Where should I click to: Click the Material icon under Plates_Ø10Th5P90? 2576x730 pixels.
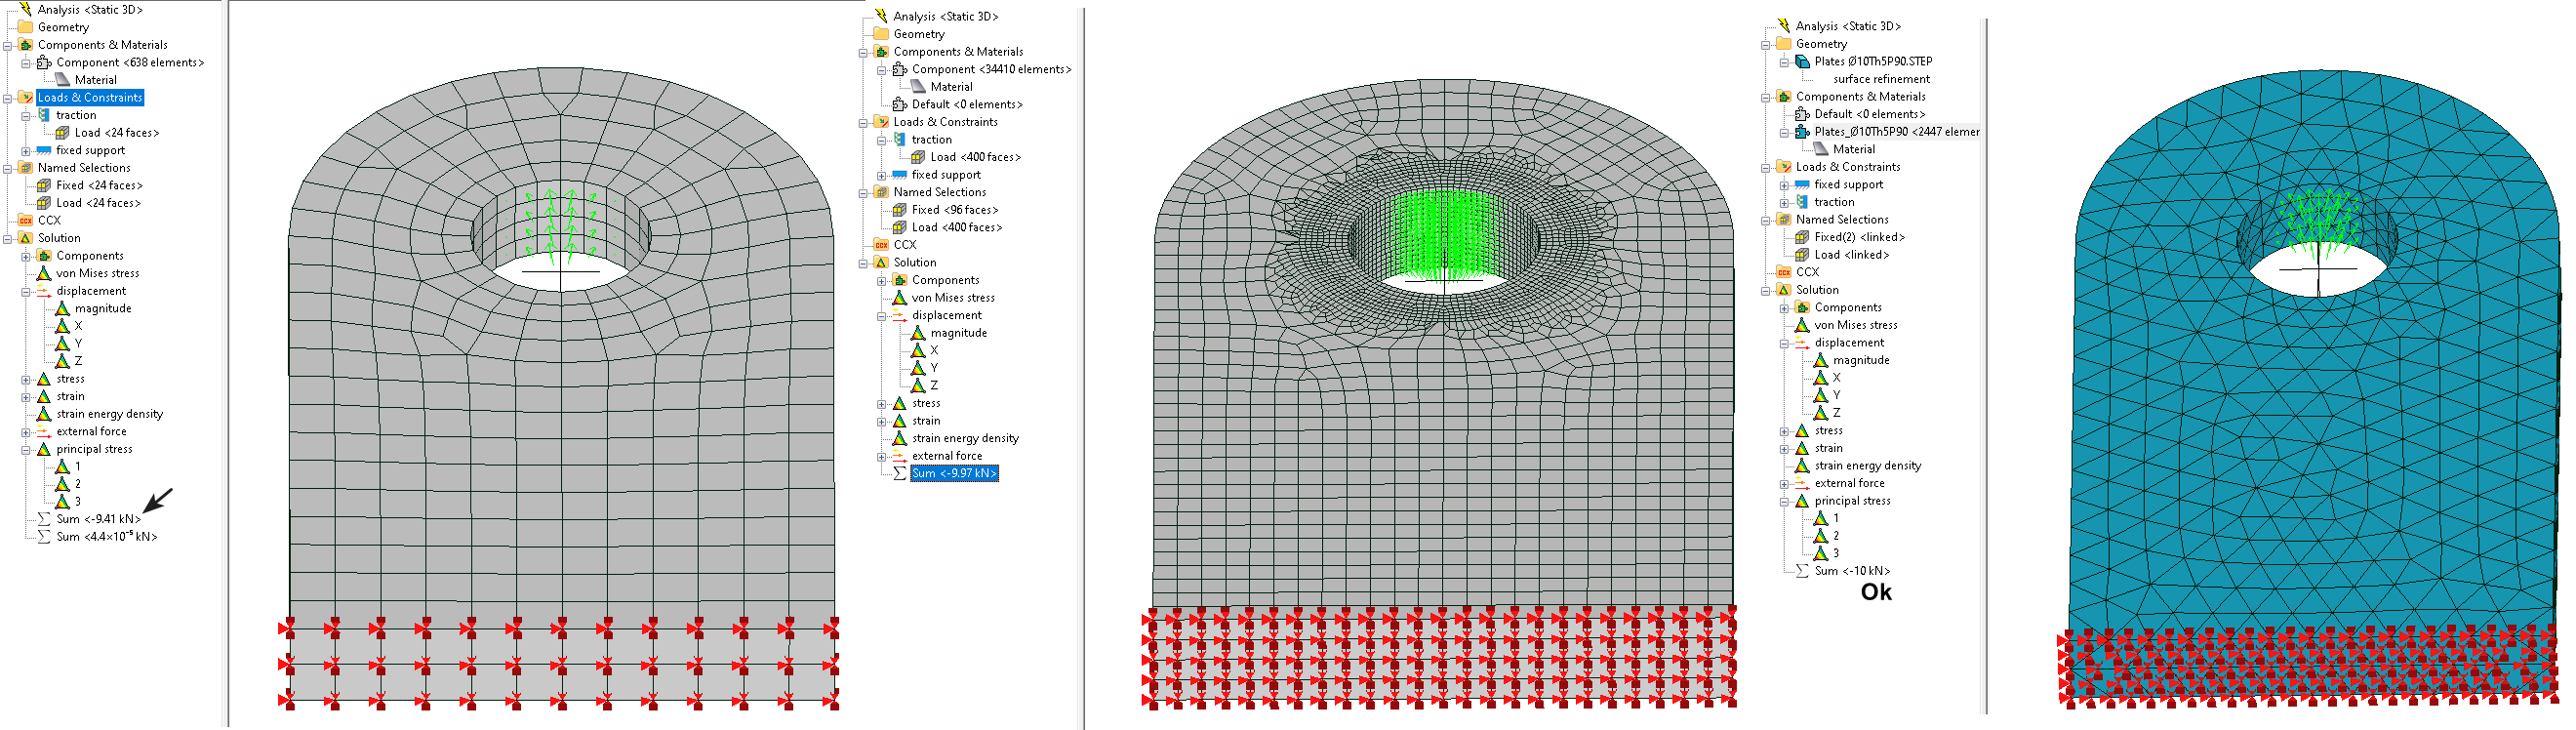click(1821, 149)
